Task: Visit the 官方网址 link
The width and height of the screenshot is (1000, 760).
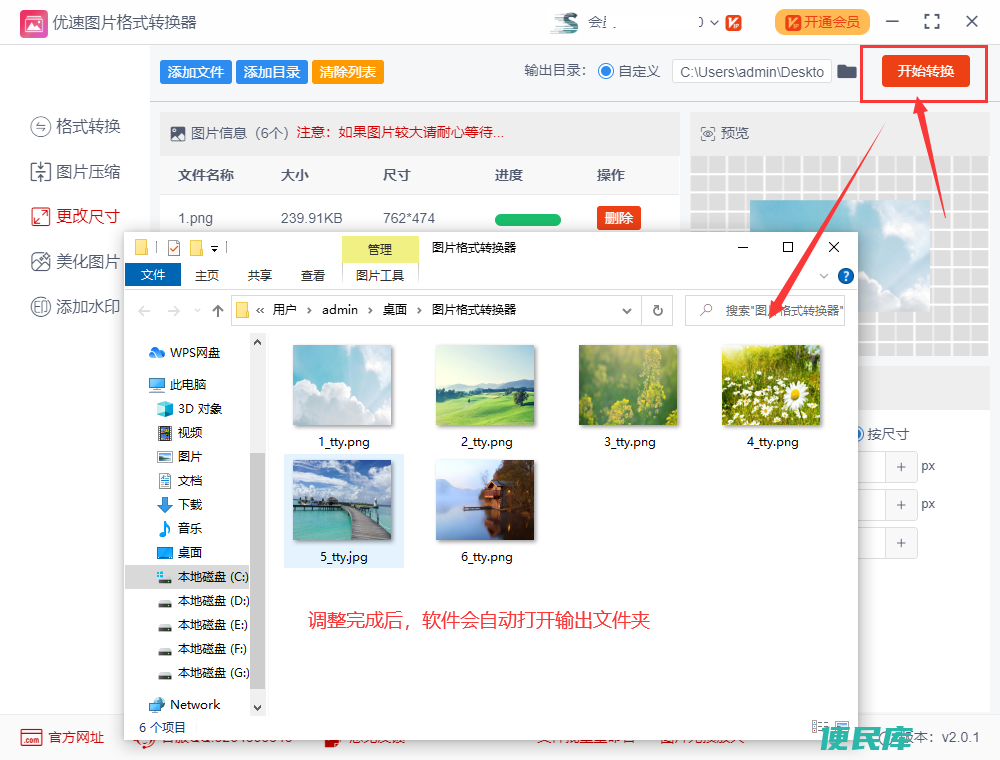Action: tap(62, 738)
